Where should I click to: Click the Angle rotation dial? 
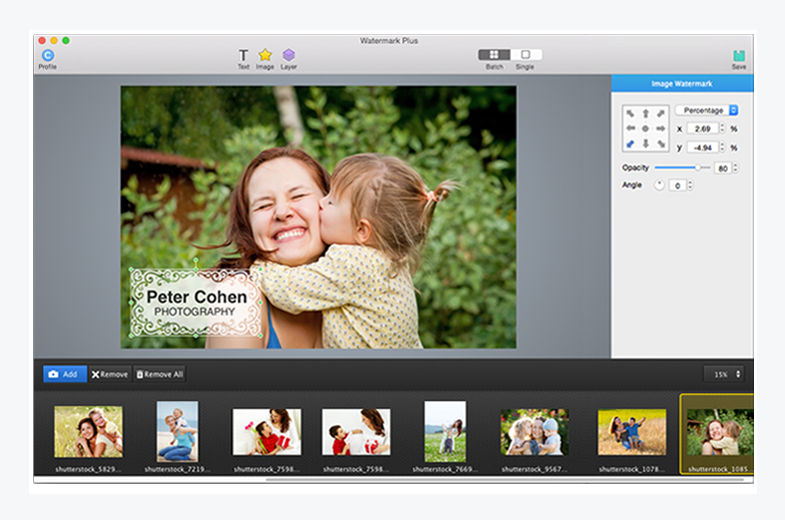tap(659, 185)
